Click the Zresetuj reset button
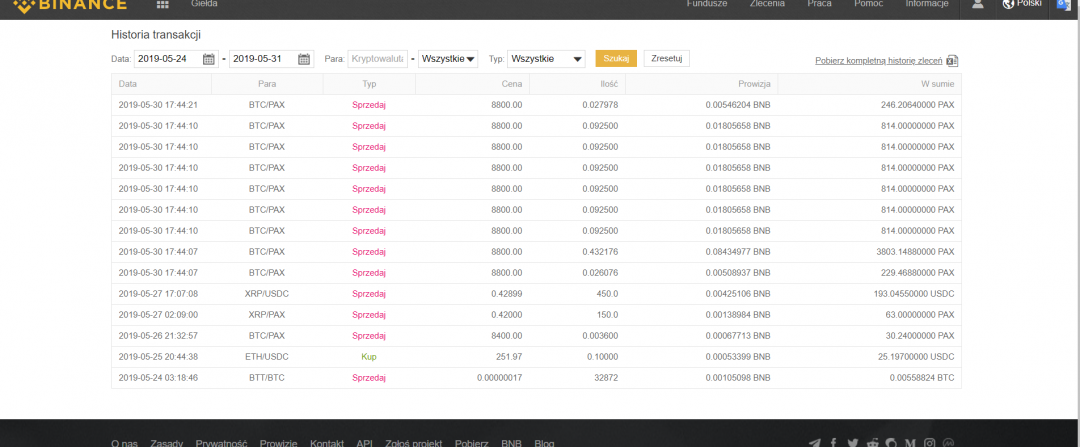 pyautogui.click(x=666, y=59)
